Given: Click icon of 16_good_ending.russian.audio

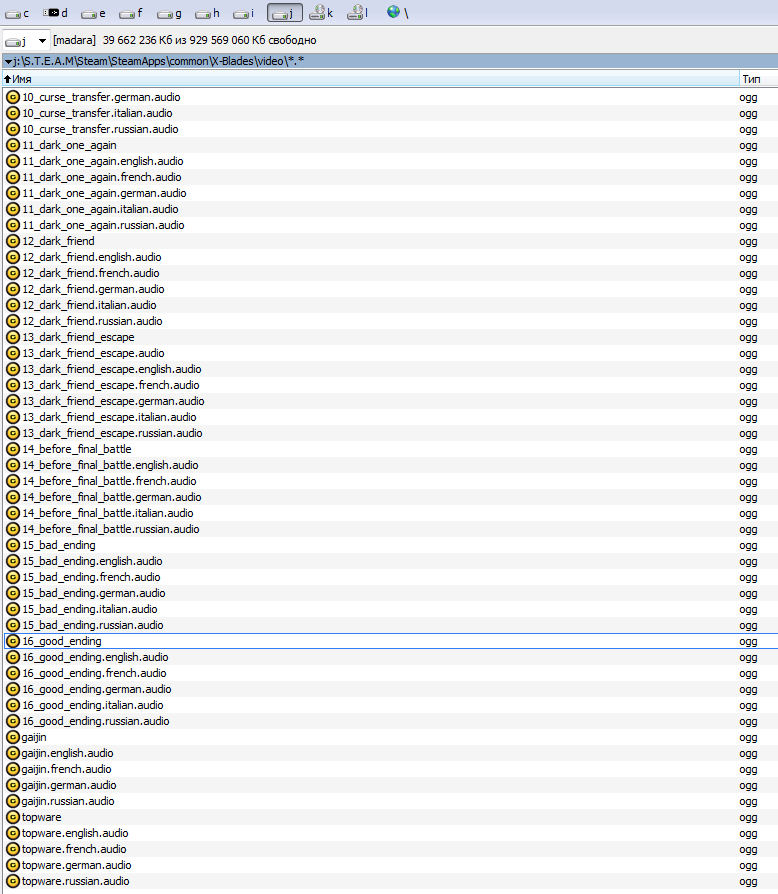Looking at the screenshot, I should point(13,721).
